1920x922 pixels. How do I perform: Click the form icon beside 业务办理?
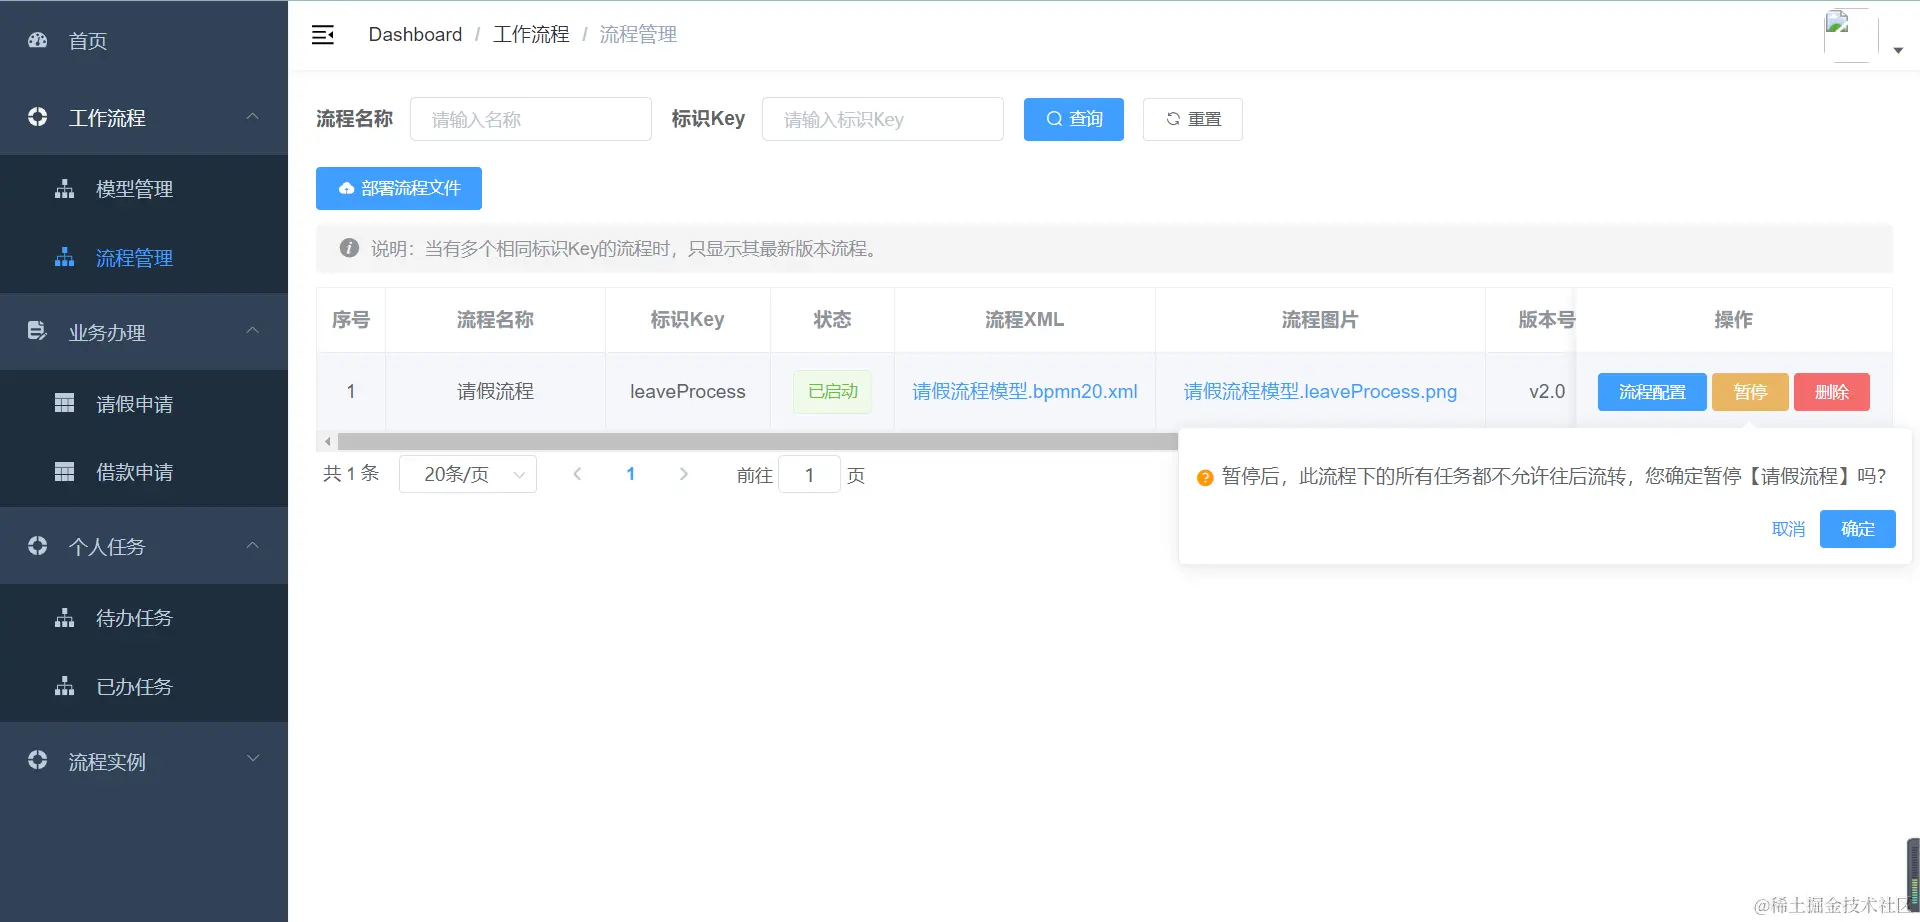[38, 331]
